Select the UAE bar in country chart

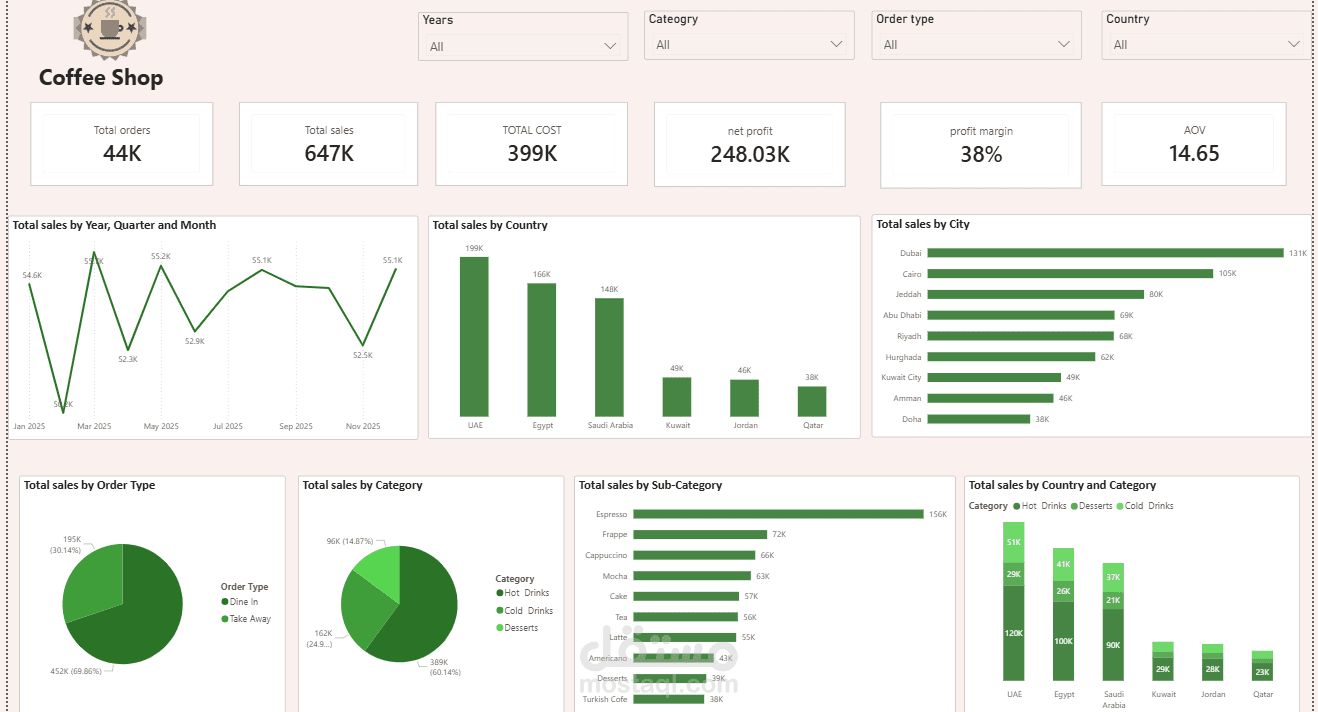point(474,336)
